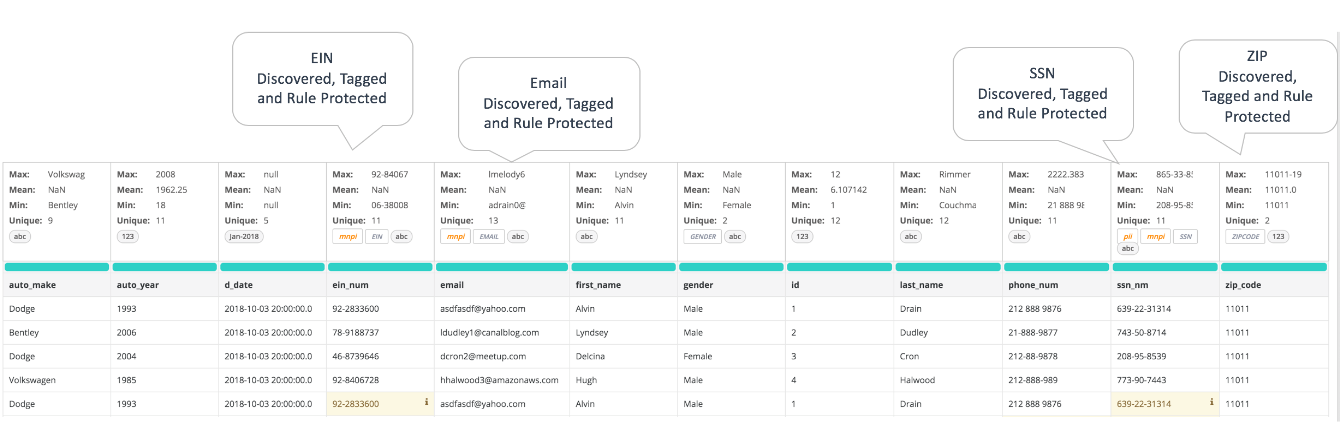
Task: Click the 'SSN' tag badge
Action: (1185, 237)
